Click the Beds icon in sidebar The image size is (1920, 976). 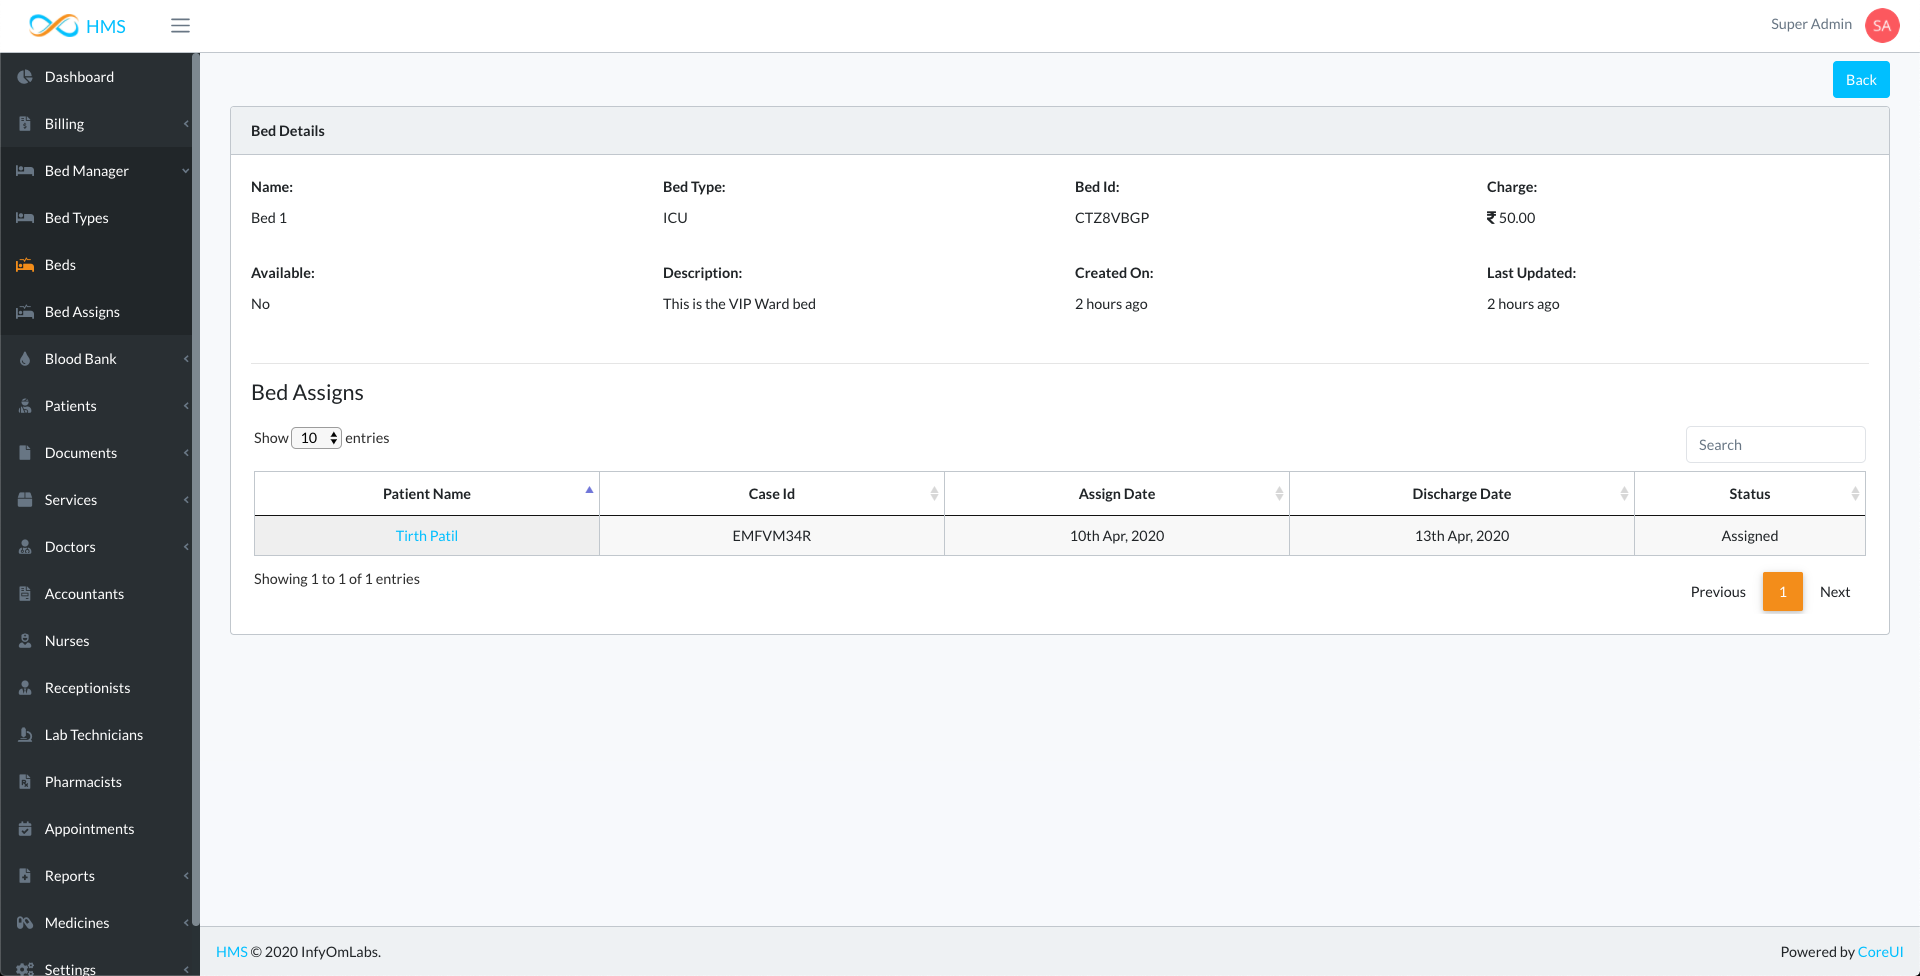point(25,265)
